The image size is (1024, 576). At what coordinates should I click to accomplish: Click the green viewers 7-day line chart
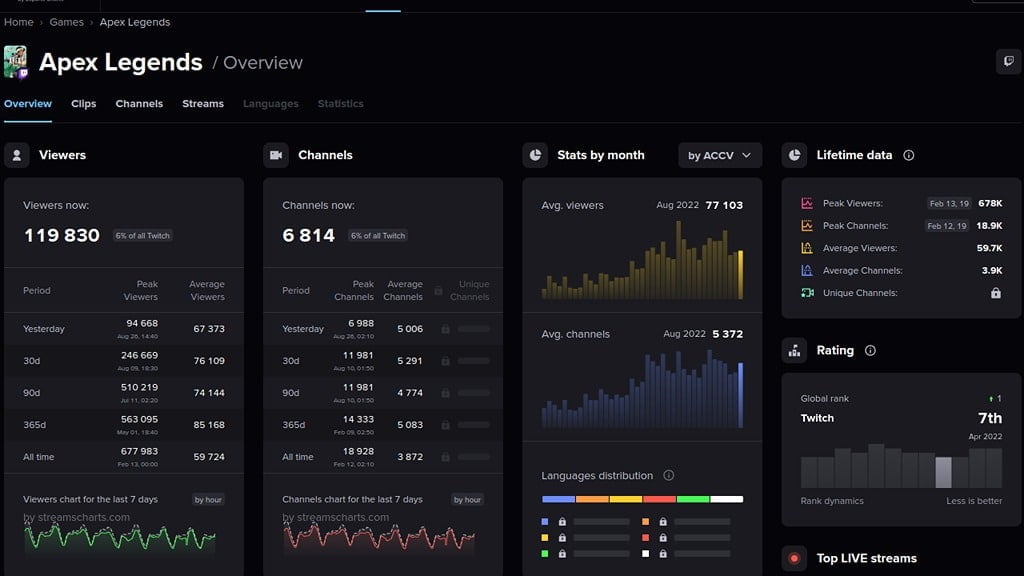point(120,537)
